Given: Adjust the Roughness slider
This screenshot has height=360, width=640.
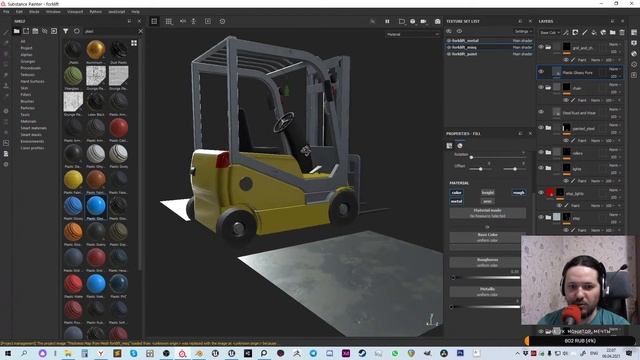Looking at the screenshot, I should (486, 278).
